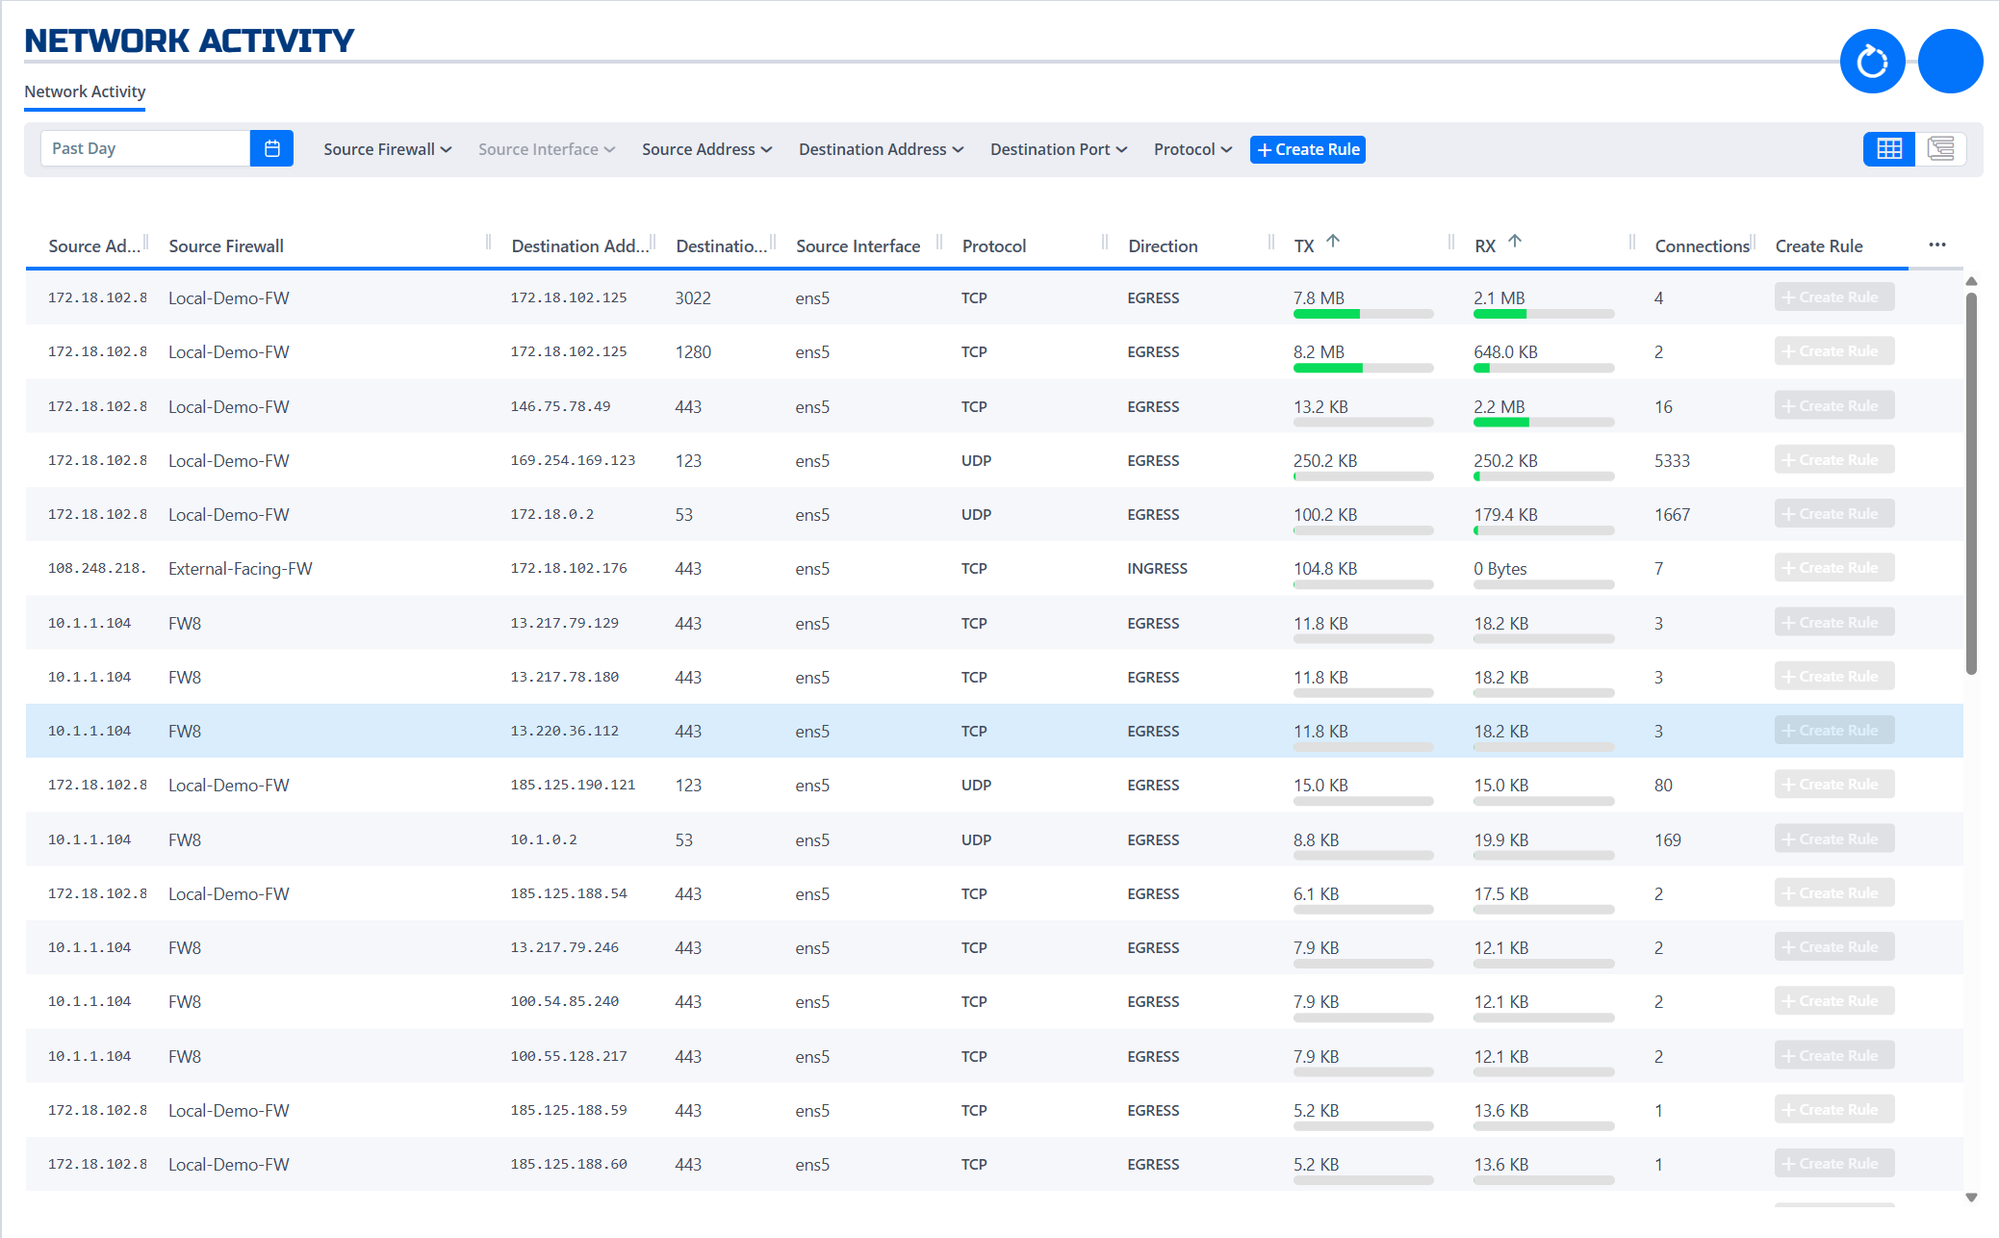Viewport: 1999px width, 1238px height.
Task: Click destination address 172.18.0.2
Action: click(552, 514)
